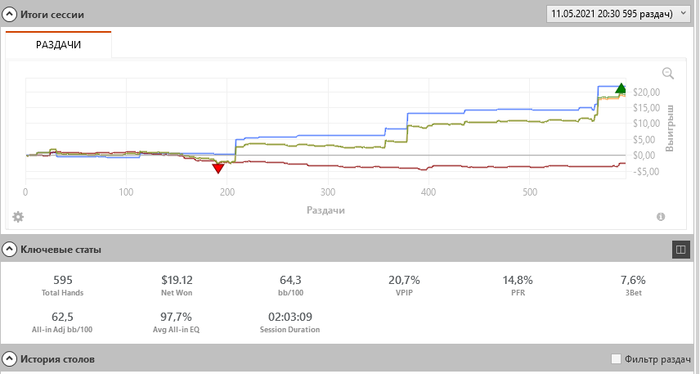Click the red downward triangle marker
This screenshot has width=700, height=374.
point(218,168)
